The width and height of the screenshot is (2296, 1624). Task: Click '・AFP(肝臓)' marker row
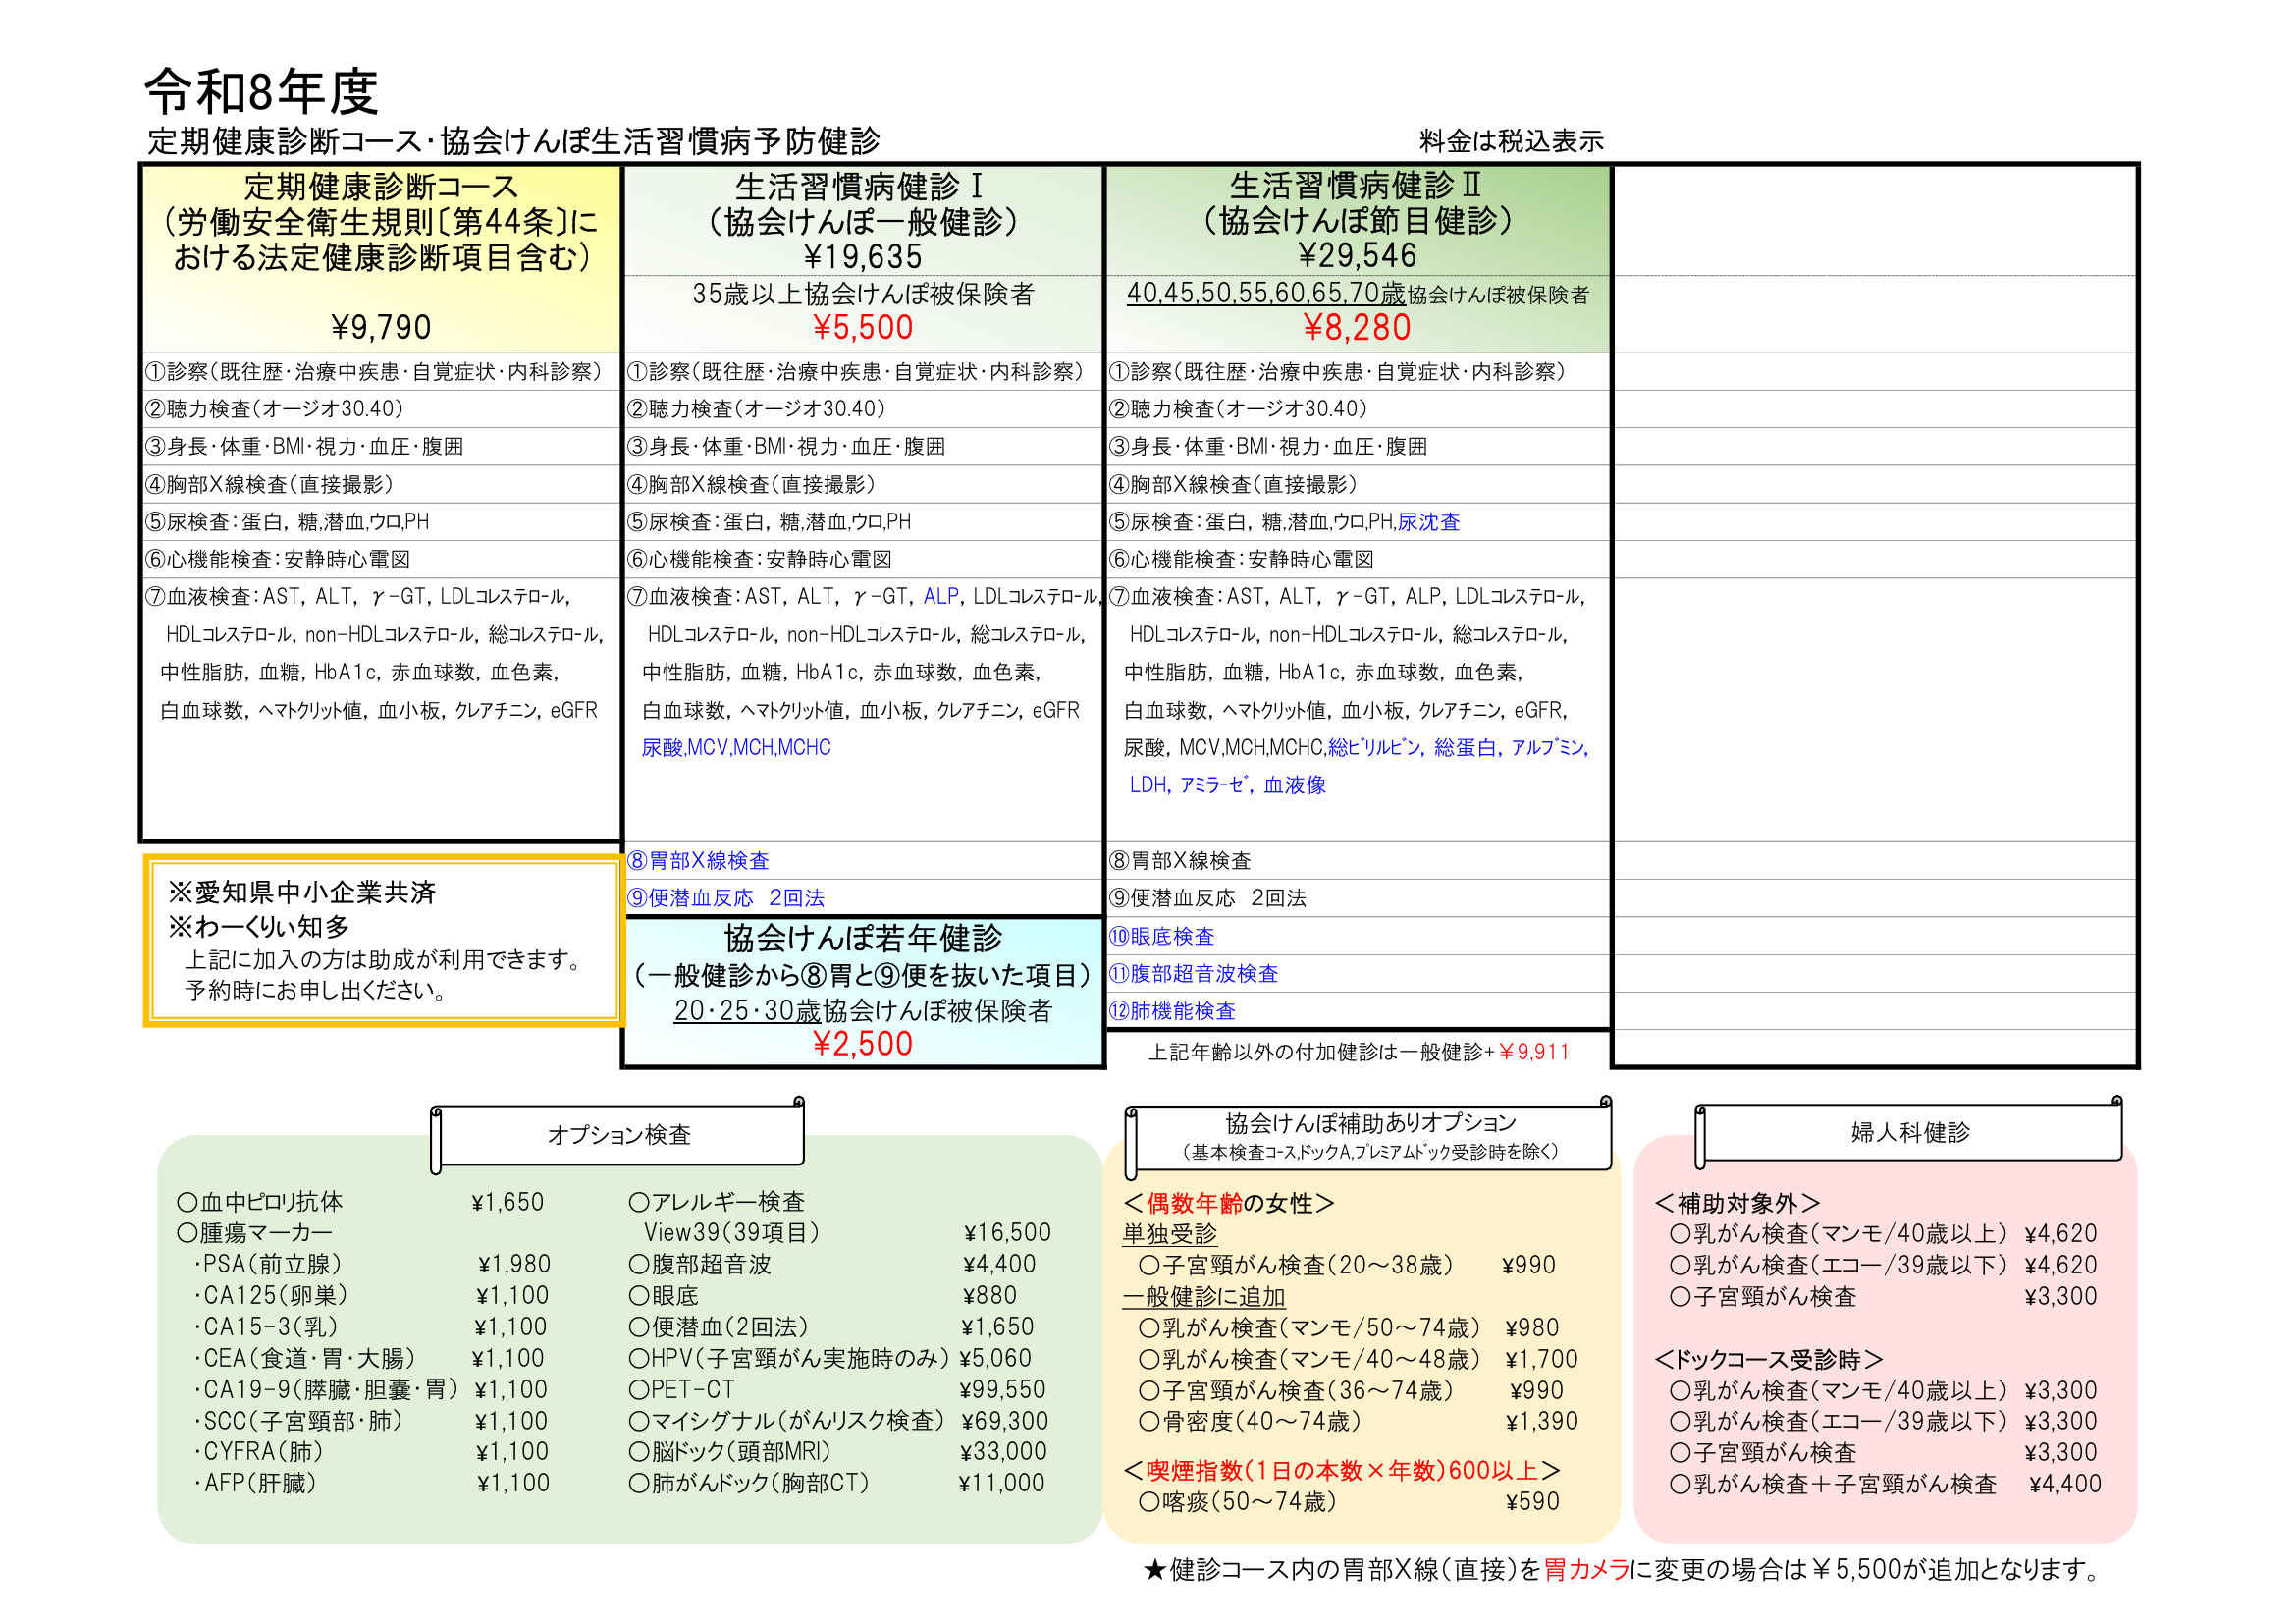point(371,1484)
